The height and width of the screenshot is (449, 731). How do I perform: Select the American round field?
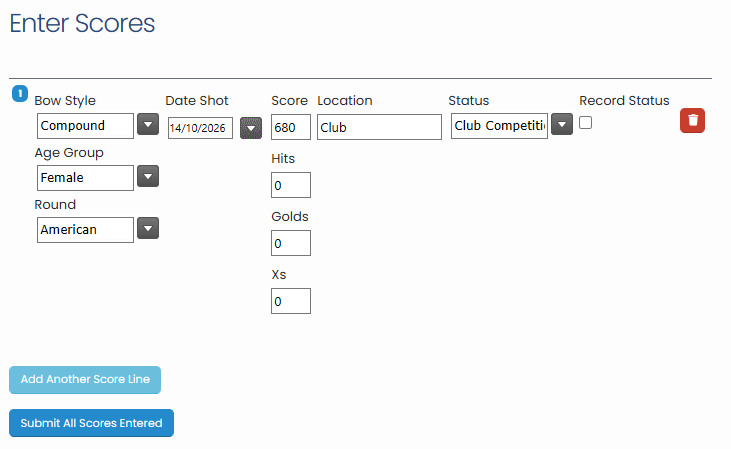pyautogui.click(x=85, y=229)
